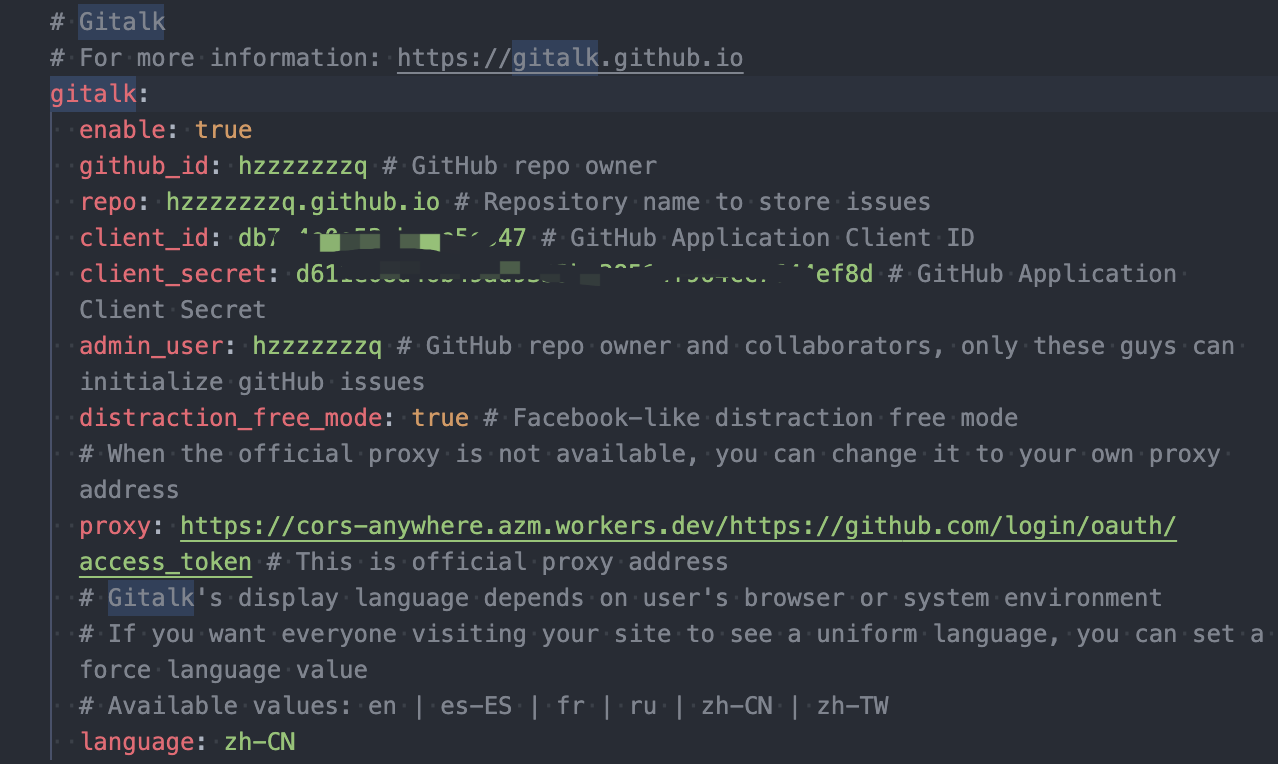This screenshot has height=764, width=1278.
Task: Click the wrapped 'Client Secret' comment line
Action: [173, 310]
